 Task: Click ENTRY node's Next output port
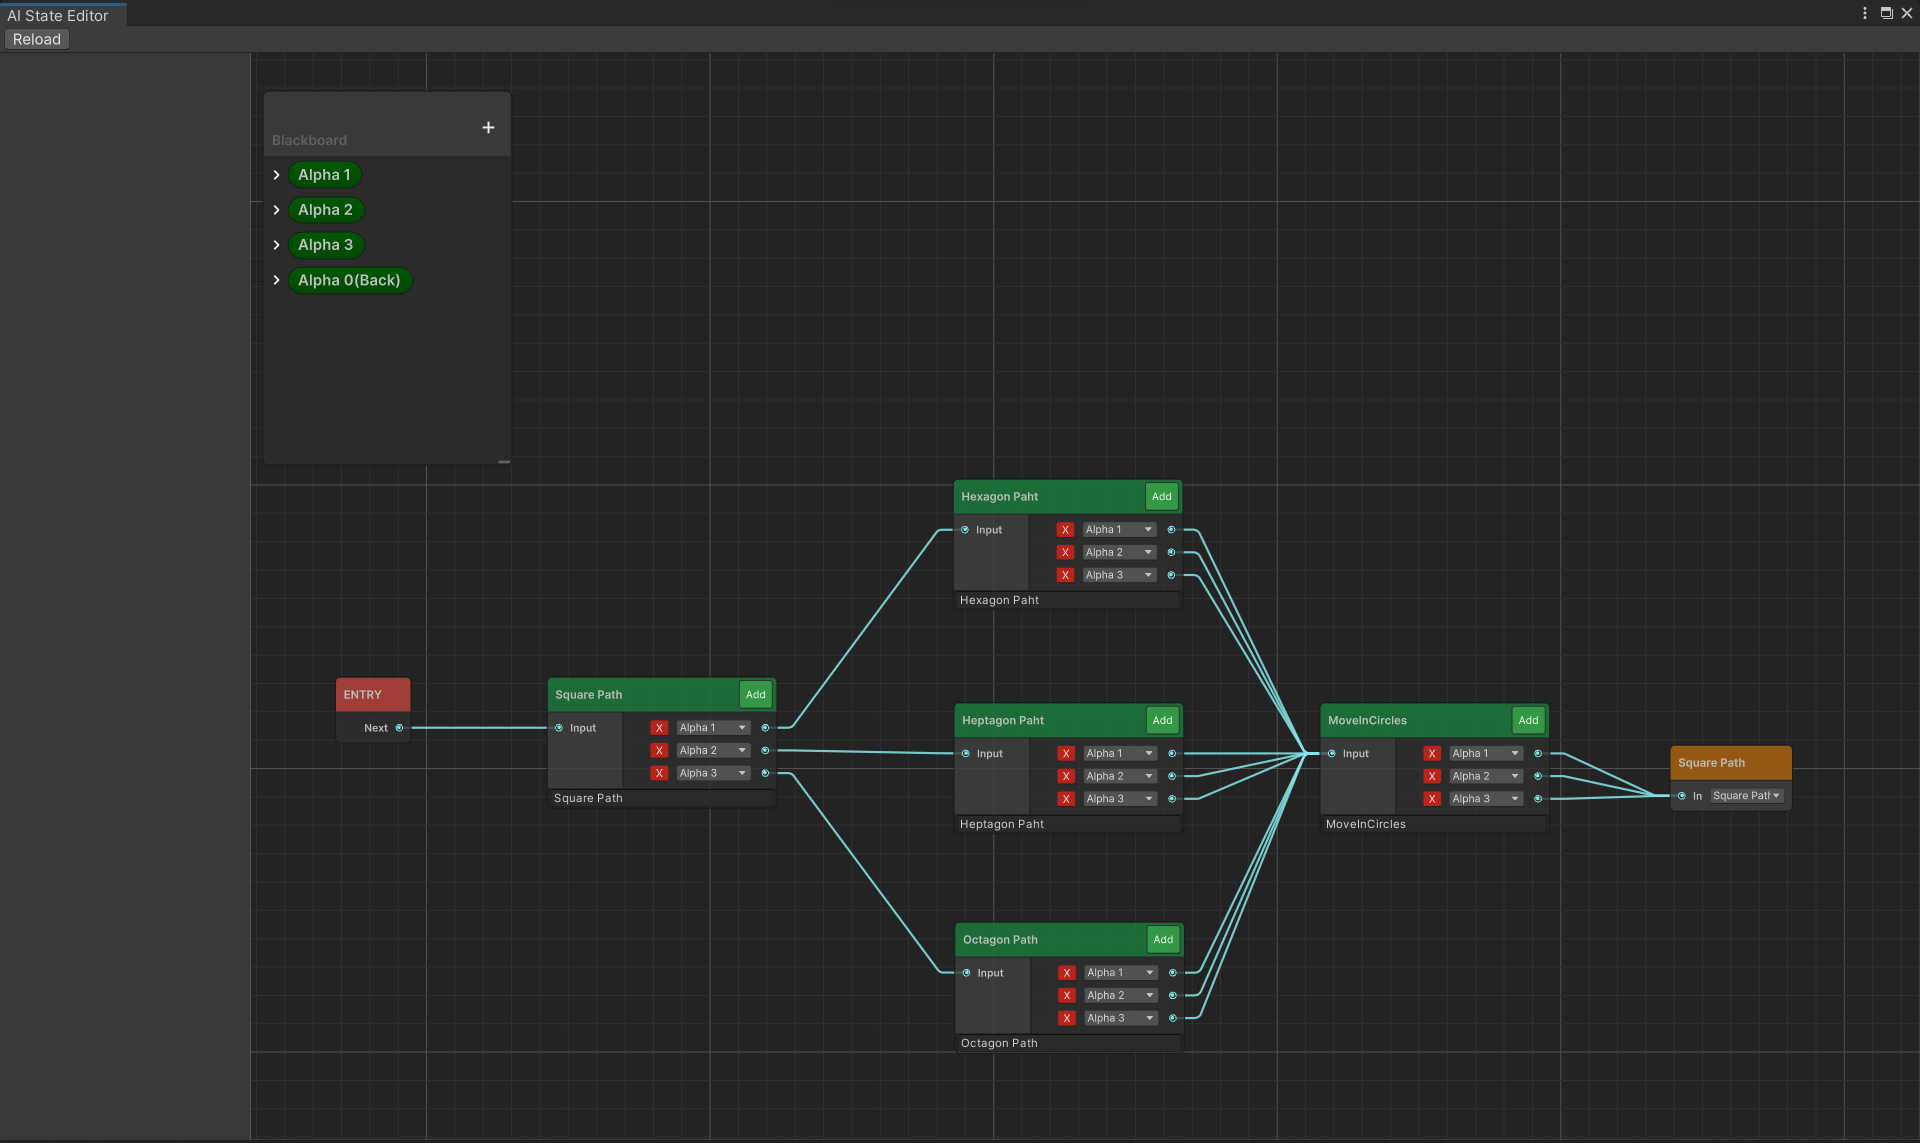(399, 728)
